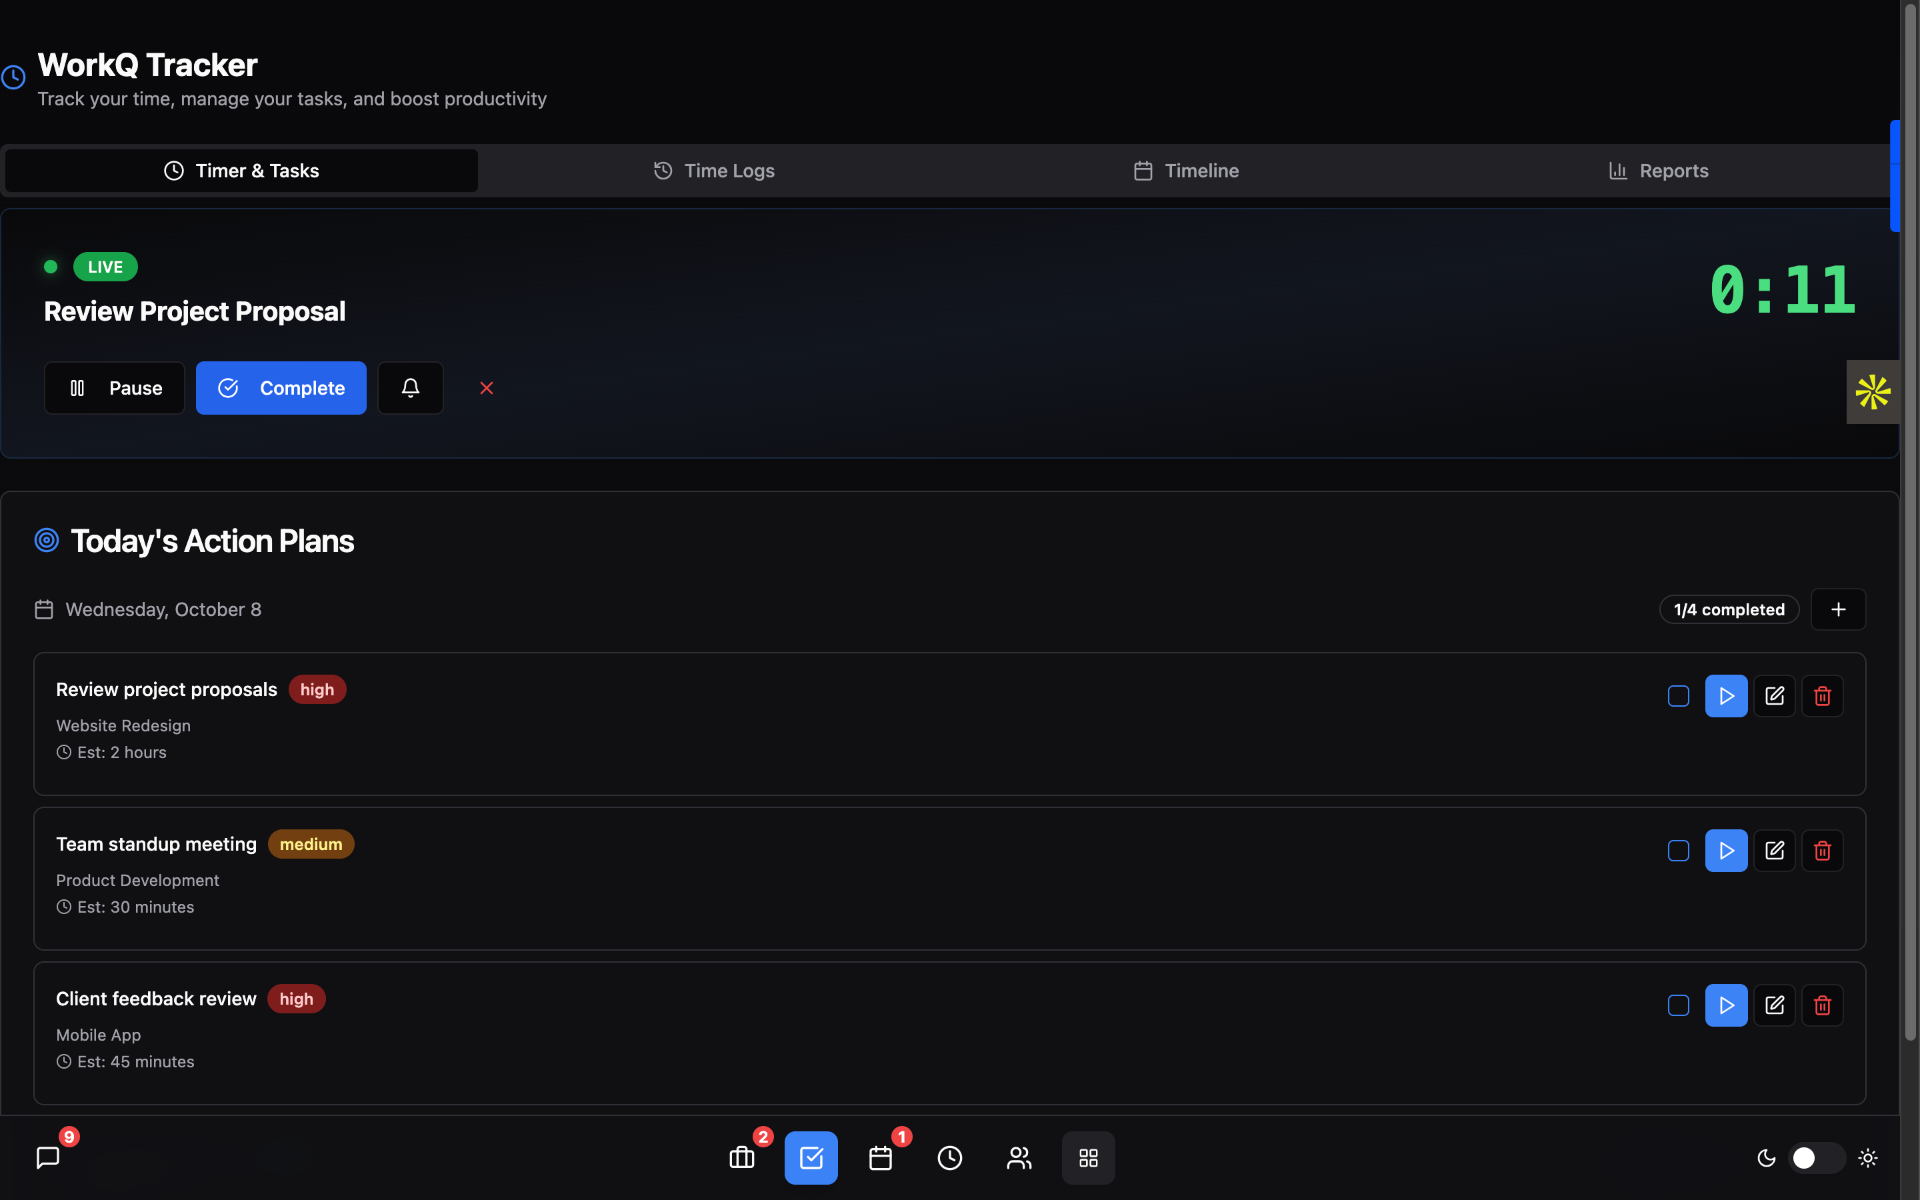Click the 0:11 timer display
Screen dimensions: 1920x1200
tap(1783, 290)
